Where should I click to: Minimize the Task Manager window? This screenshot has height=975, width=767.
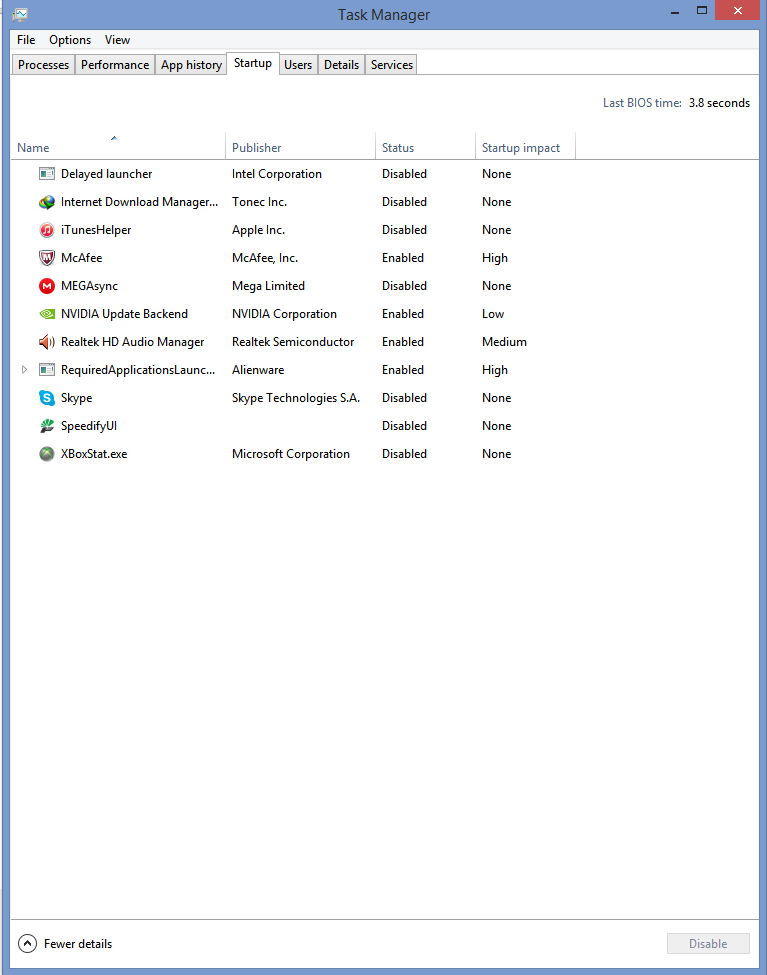675,11
